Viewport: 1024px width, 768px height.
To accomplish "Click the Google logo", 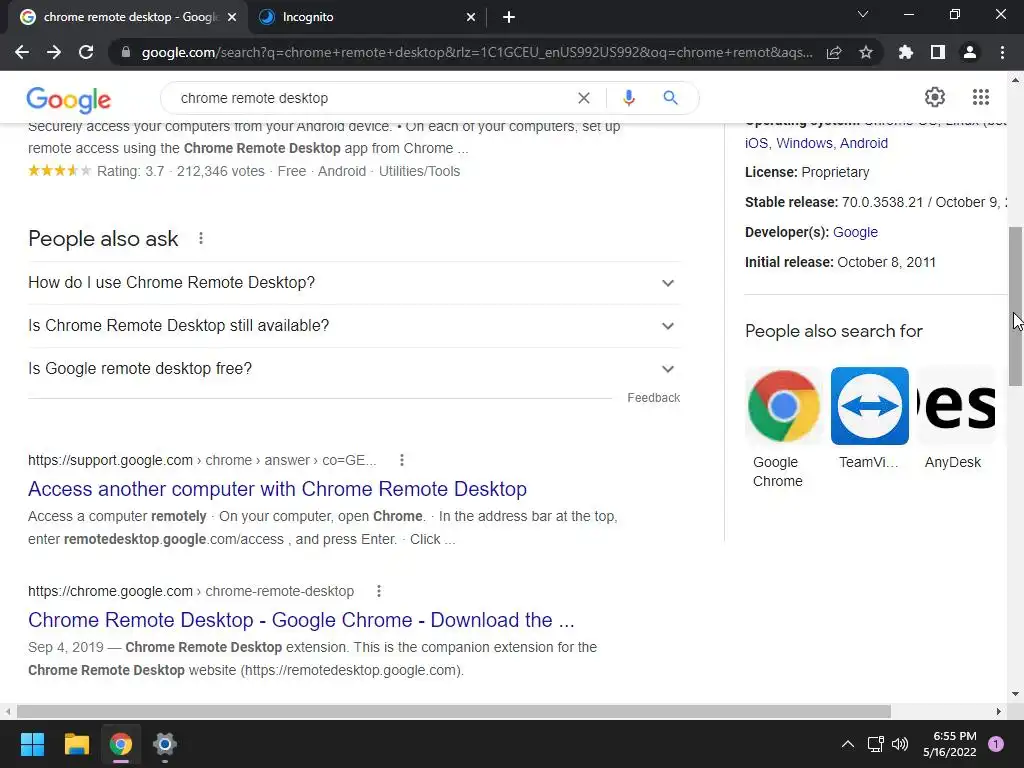I will pyautogui.click(x=69, y=99).
